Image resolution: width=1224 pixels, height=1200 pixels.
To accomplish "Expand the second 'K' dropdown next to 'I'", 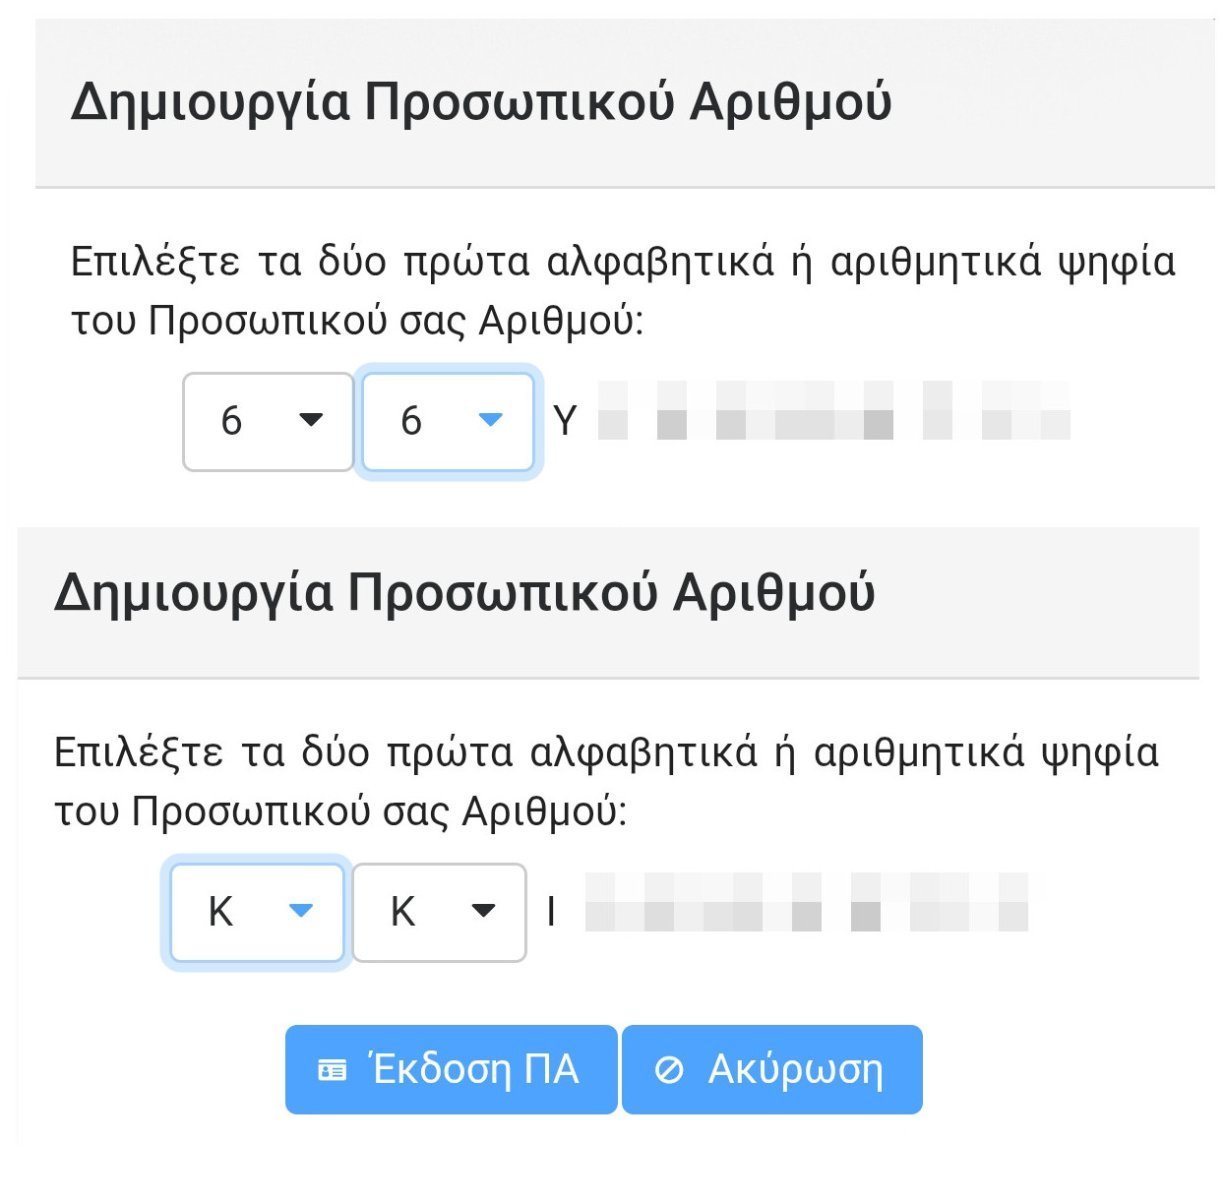I will coord(439,912).
